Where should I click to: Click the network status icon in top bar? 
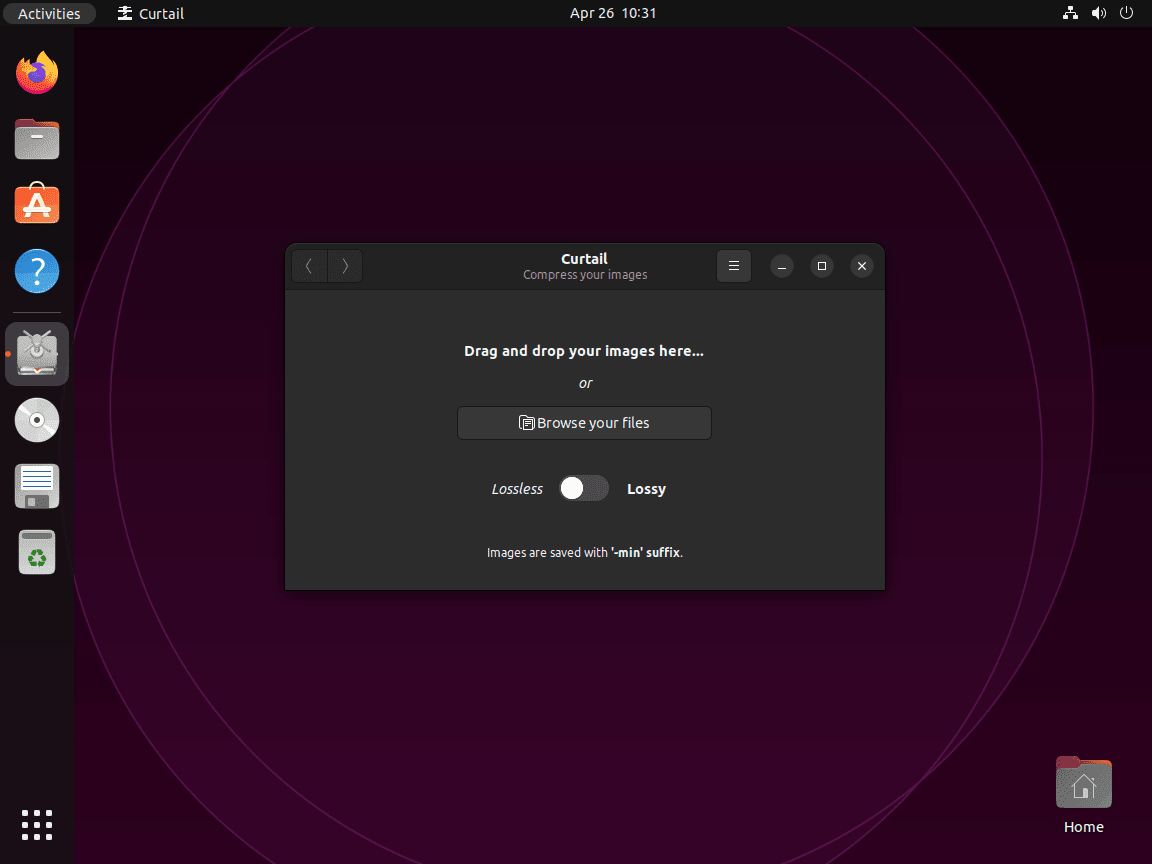click(x=1070, y=13)
